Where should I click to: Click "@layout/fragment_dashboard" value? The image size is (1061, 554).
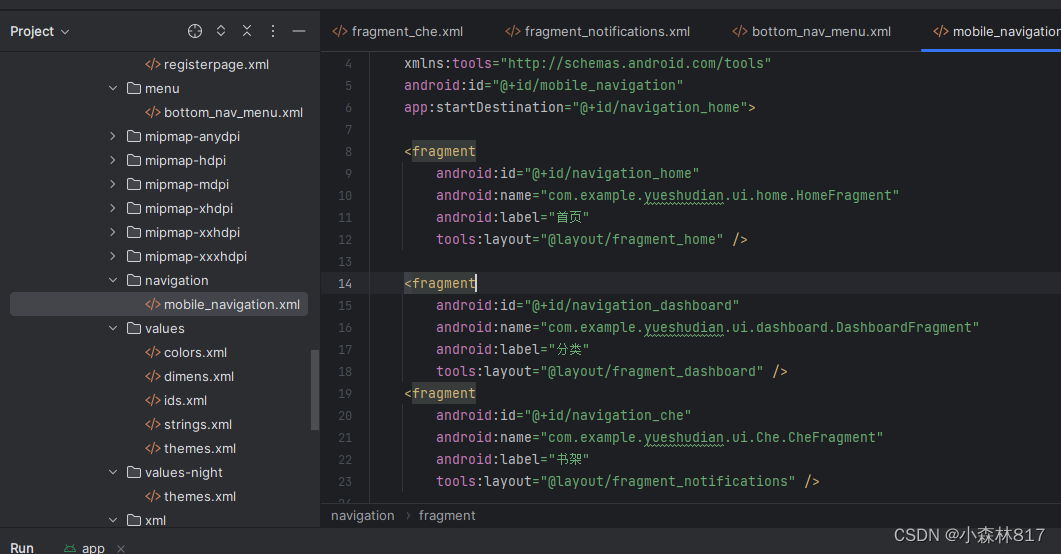(652, 371)
